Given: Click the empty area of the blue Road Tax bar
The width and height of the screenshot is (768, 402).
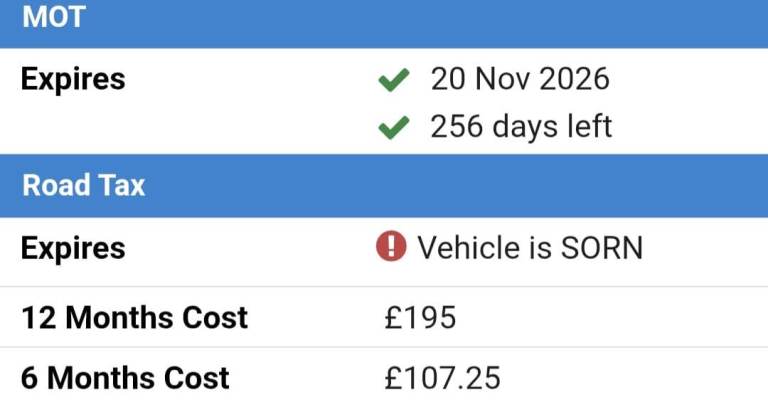Looking at the screenshot, I should click(450, 186).
